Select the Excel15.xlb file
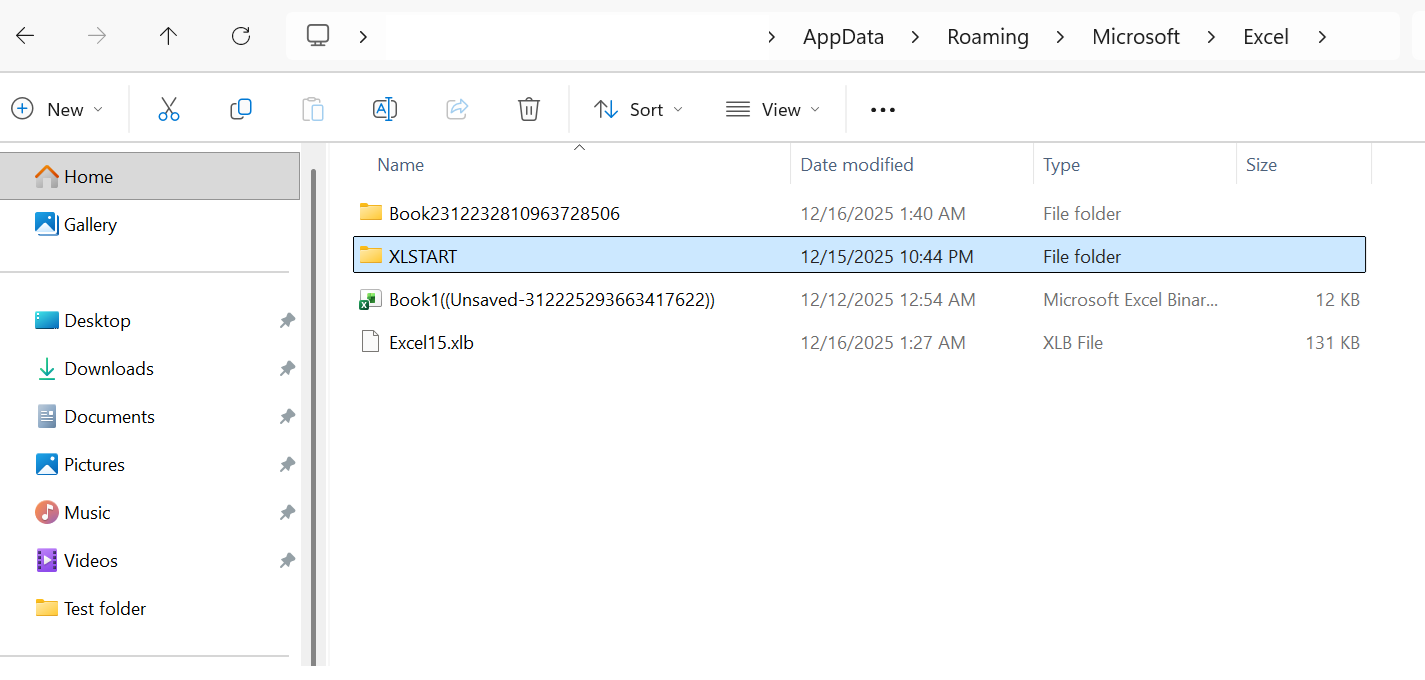1425x680 pixels. pos(860,342)
